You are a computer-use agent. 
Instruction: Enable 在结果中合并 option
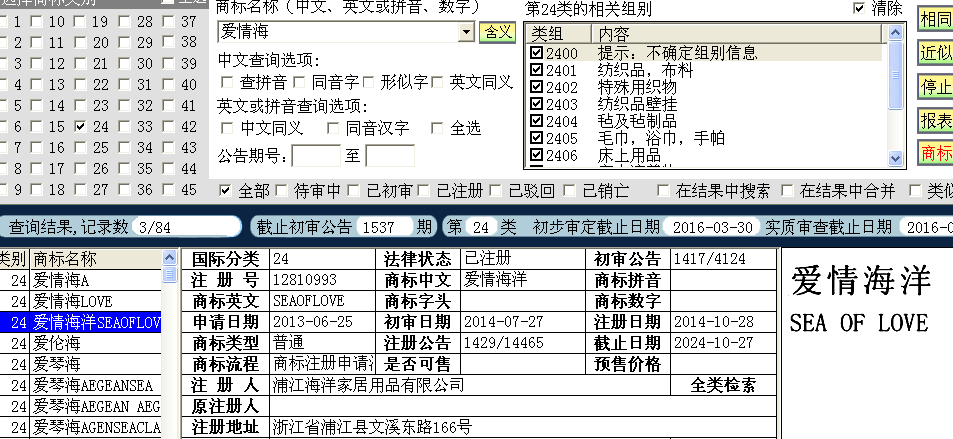coord(787,191)
